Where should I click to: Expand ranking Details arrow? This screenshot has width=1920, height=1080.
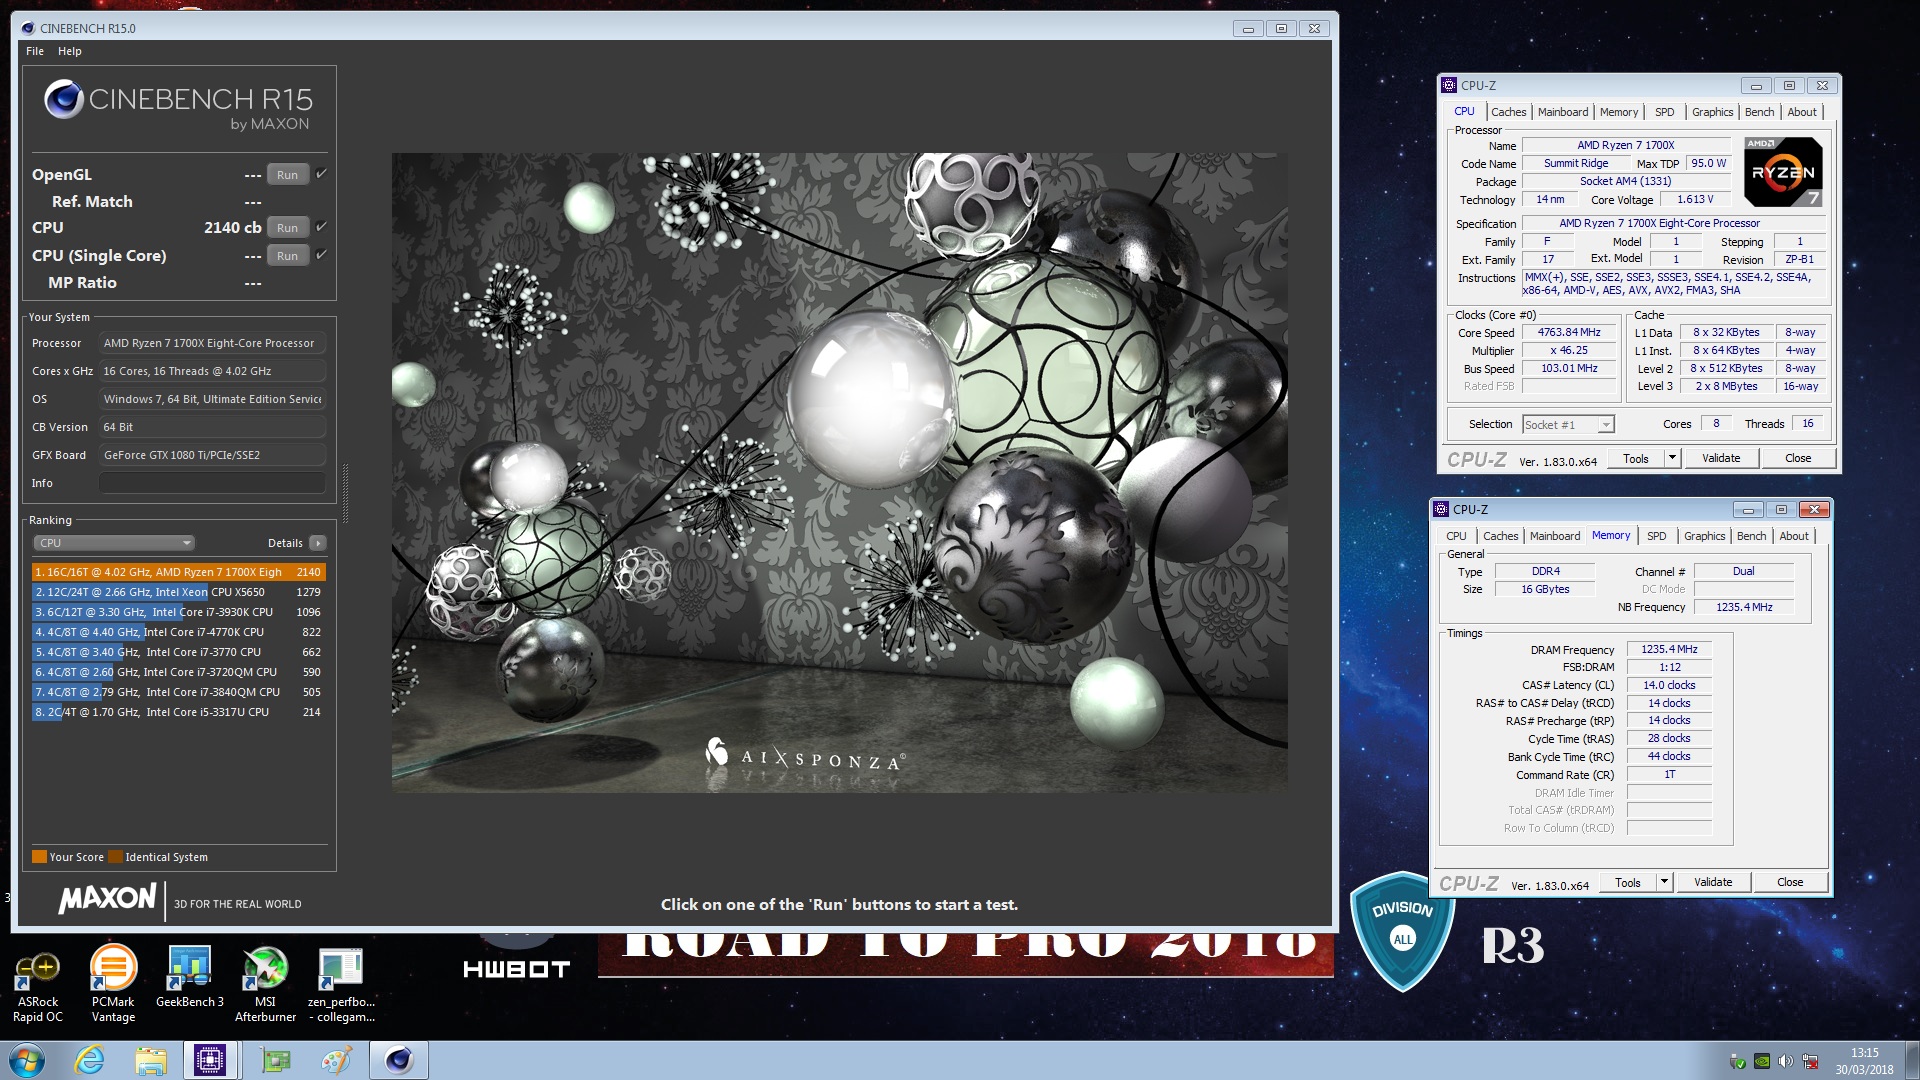click(317, 543)
